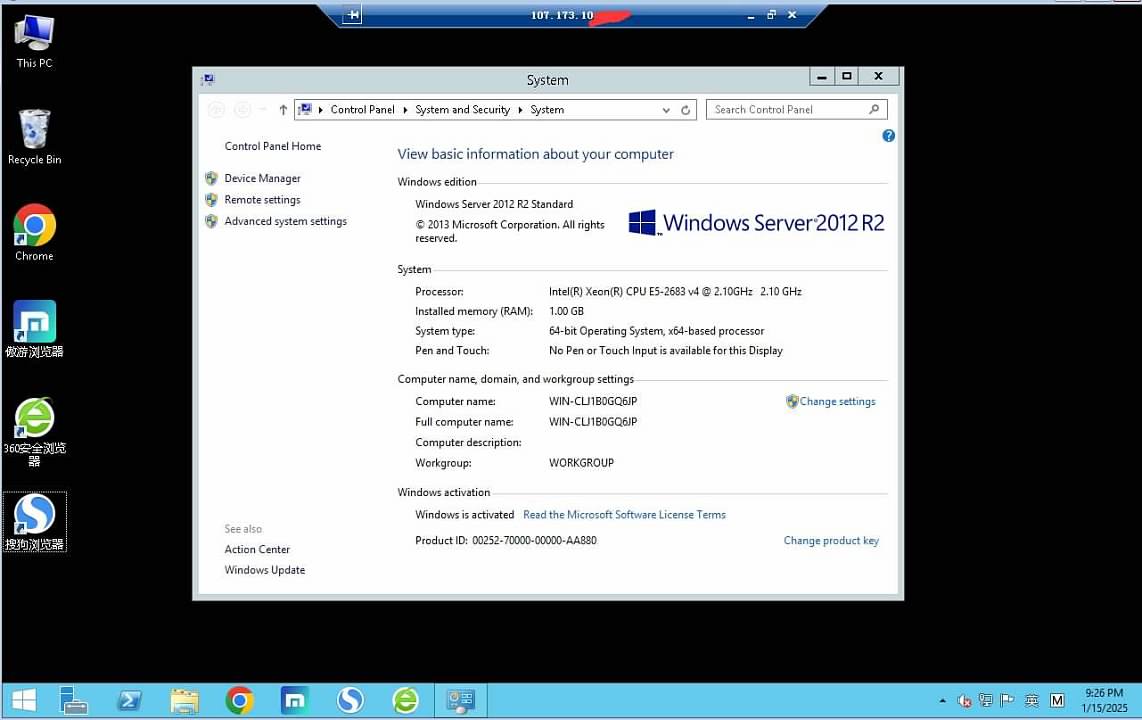Open Action Center under See also
The height and width of the screenshot is (720, 1142).
257,549
